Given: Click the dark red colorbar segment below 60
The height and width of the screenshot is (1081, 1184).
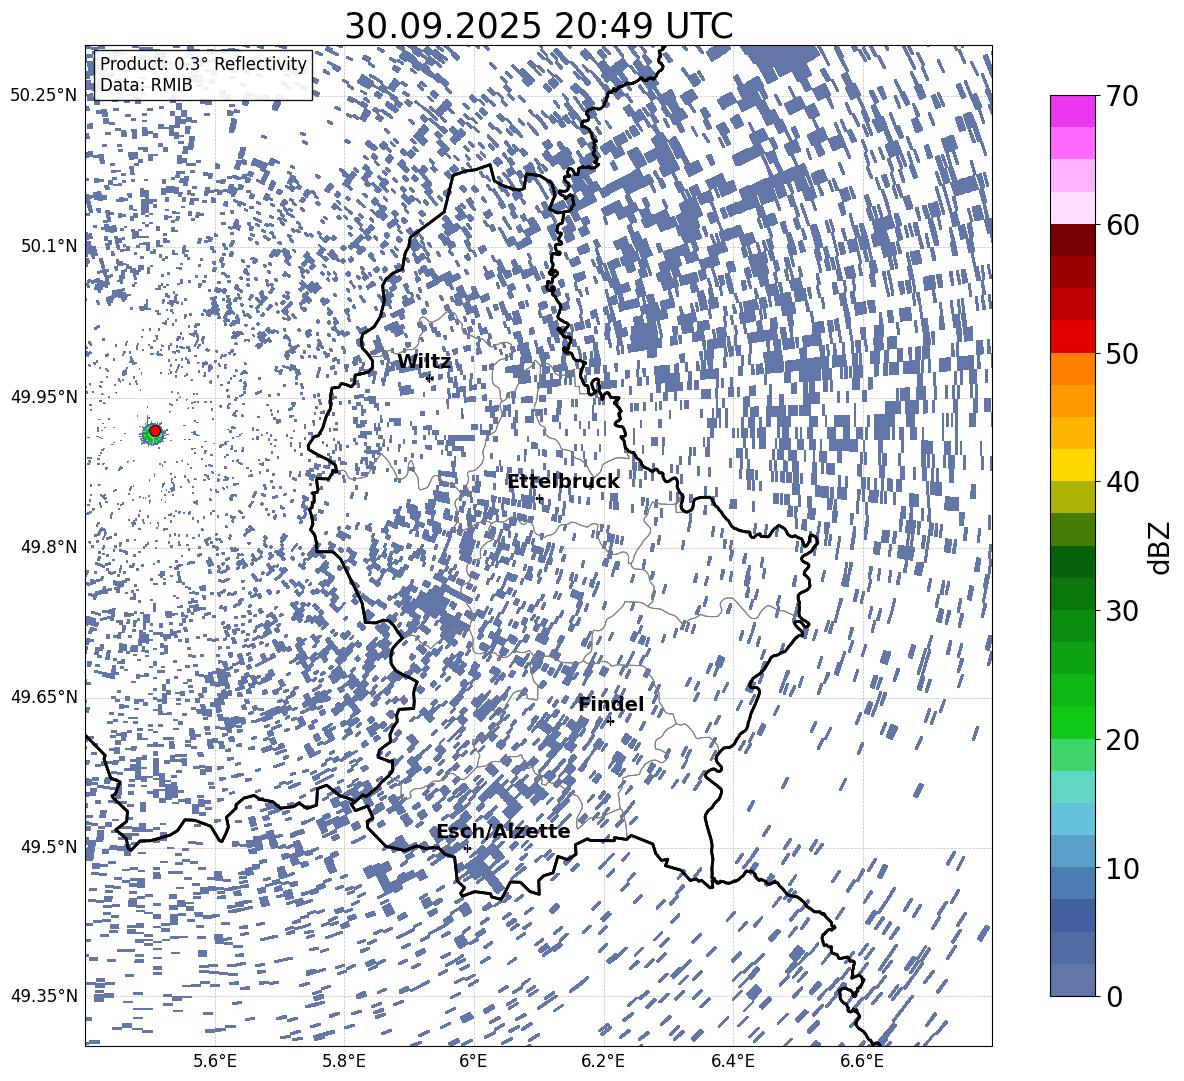Looking at the screenshot, I should 1072,240.
